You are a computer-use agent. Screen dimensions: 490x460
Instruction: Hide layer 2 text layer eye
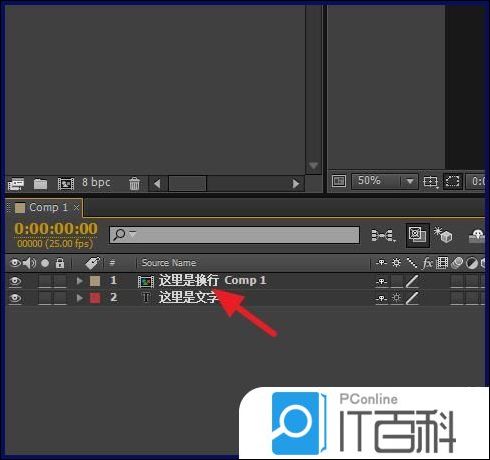pyautogui.click(x=15, y=298)
